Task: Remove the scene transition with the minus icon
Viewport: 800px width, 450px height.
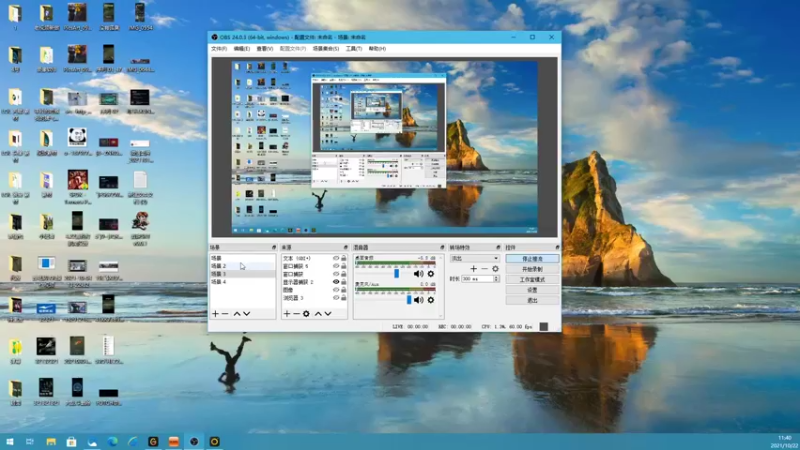Action: [x=484, y=269]
